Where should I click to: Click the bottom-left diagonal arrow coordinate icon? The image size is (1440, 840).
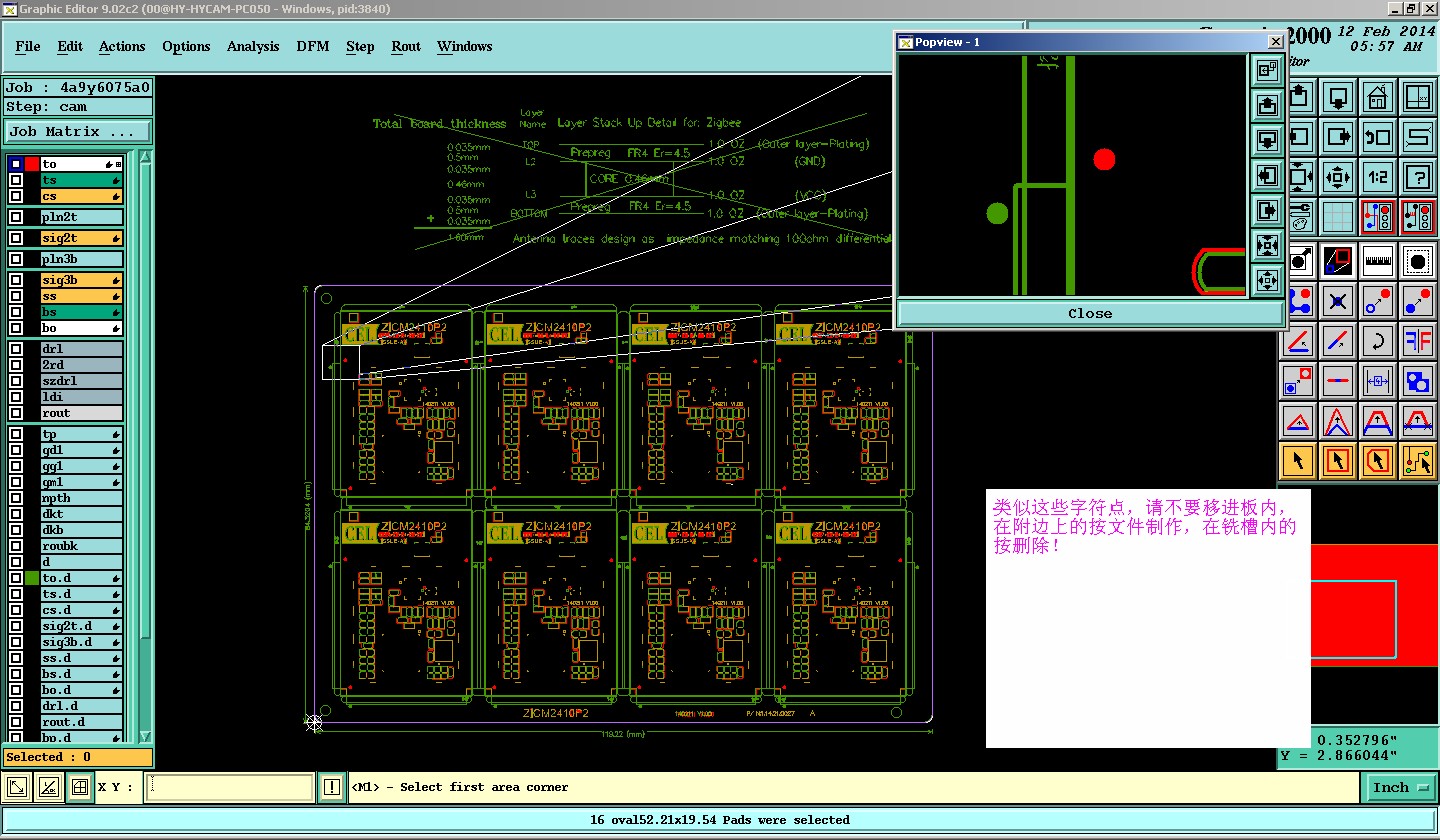click(17, 787)
